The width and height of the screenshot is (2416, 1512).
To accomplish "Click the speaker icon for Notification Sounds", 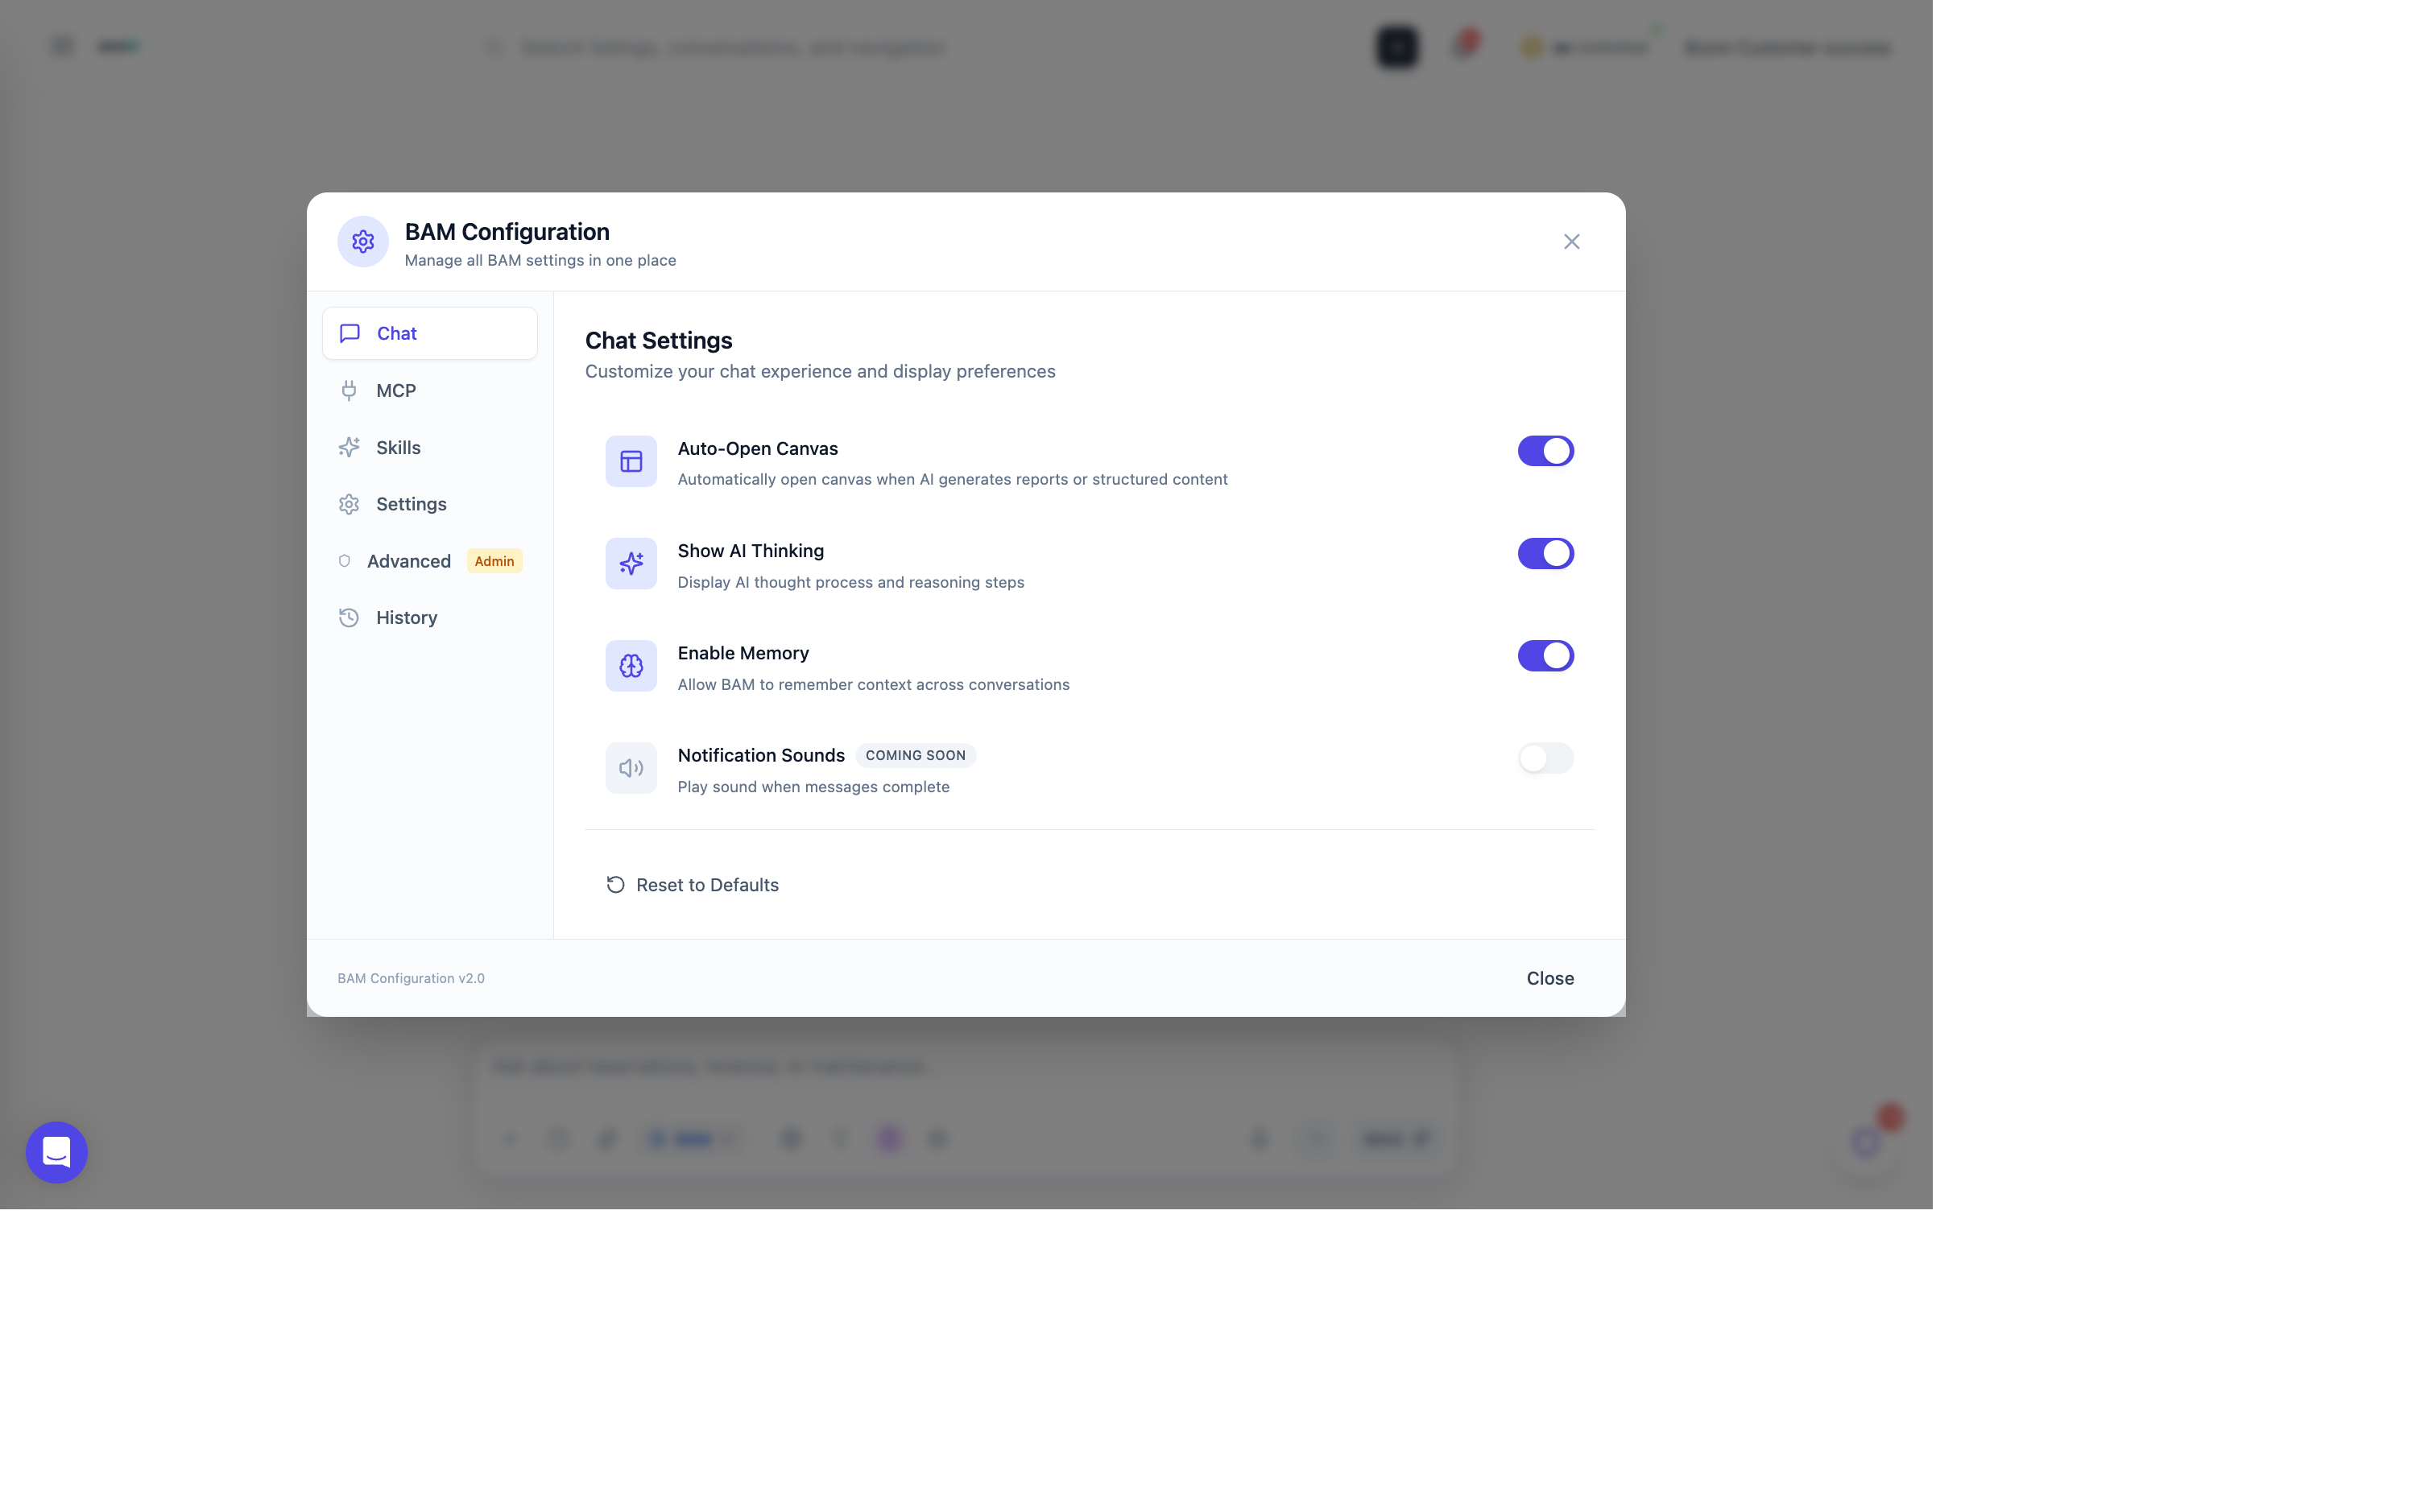I will coord(631,767).
